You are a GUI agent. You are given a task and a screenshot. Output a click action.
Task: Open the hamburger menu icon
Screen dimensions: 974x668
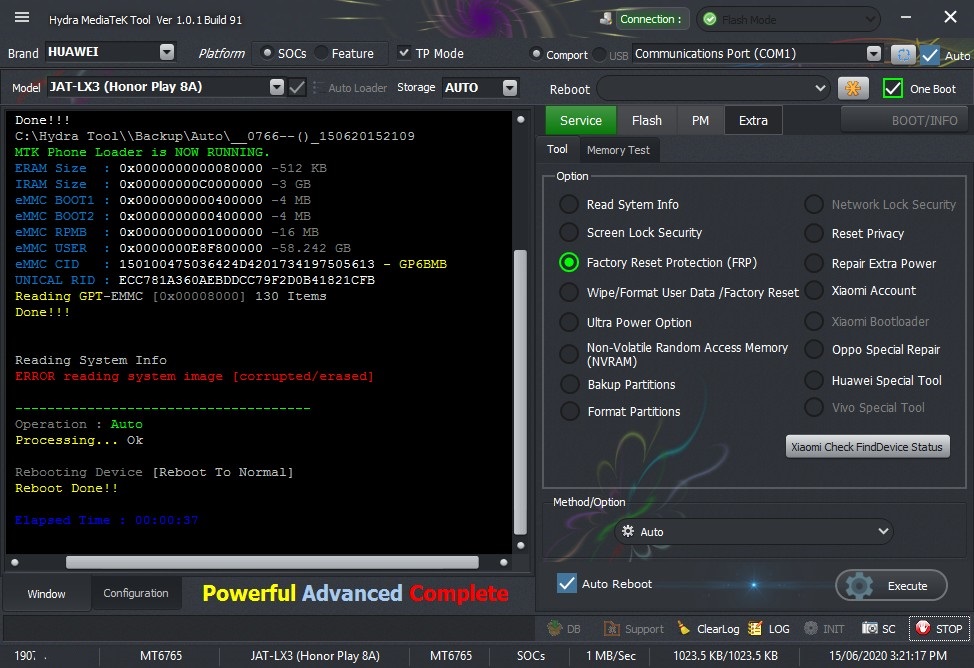click(x=22, y=17)
